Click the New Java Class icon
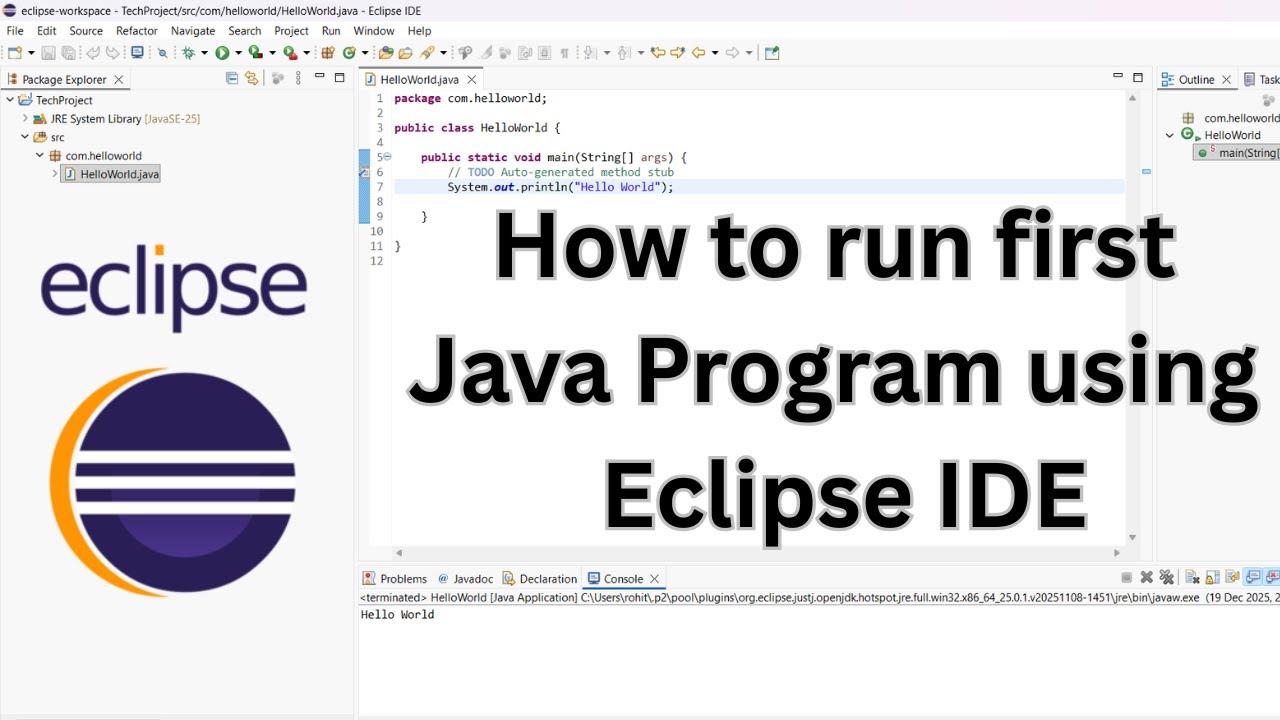This screenshot has height=720, width=1280. click(348, 53)
